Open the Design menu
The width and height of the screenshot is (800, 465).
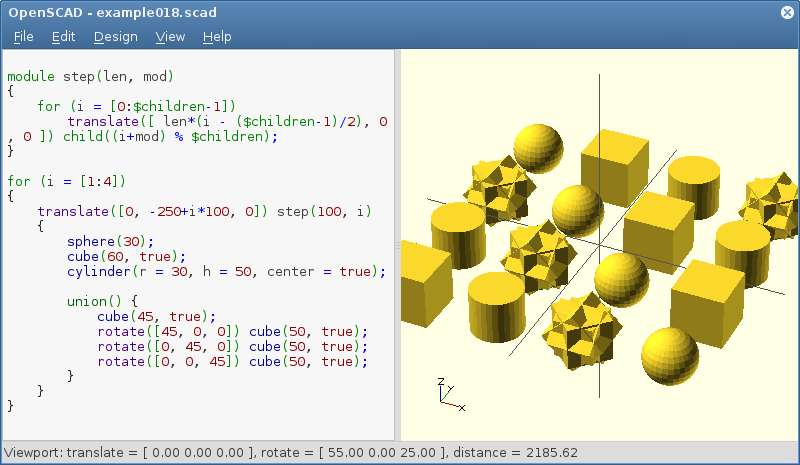116,37
